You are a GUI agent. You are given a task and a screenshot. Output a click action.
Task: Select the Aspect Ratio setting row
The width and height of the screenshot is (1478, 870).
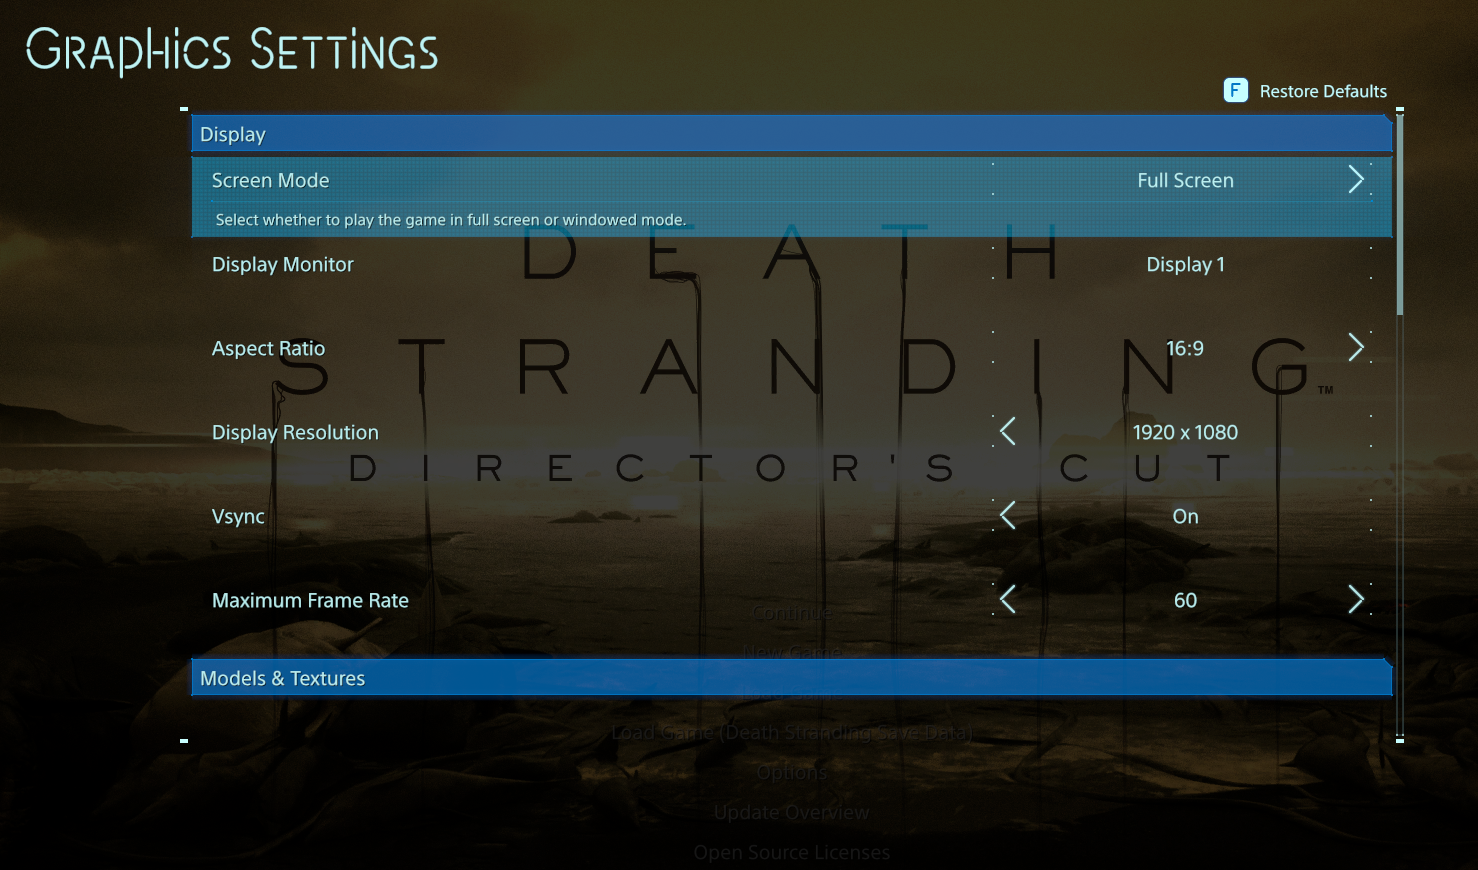(x=792, y=348)
